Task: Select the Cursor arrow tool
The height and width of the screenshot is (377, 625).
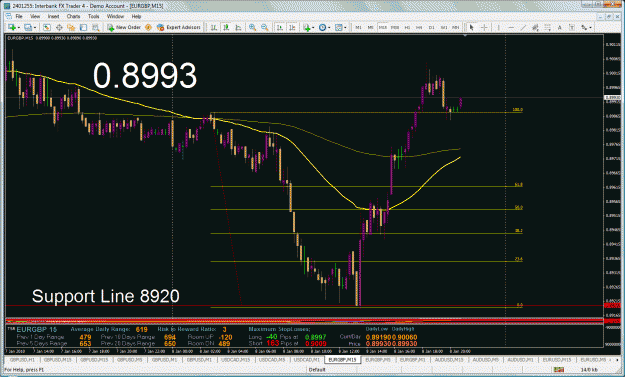Action: [x=472, y=27]
